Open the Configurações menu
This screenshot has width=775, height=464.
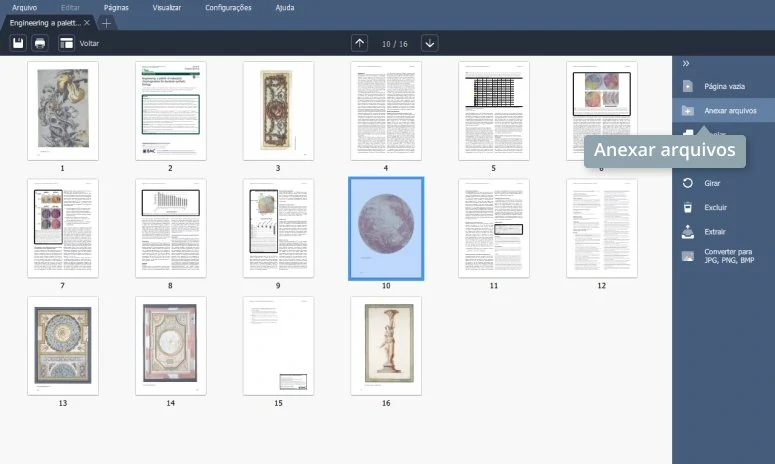(228, 7)
